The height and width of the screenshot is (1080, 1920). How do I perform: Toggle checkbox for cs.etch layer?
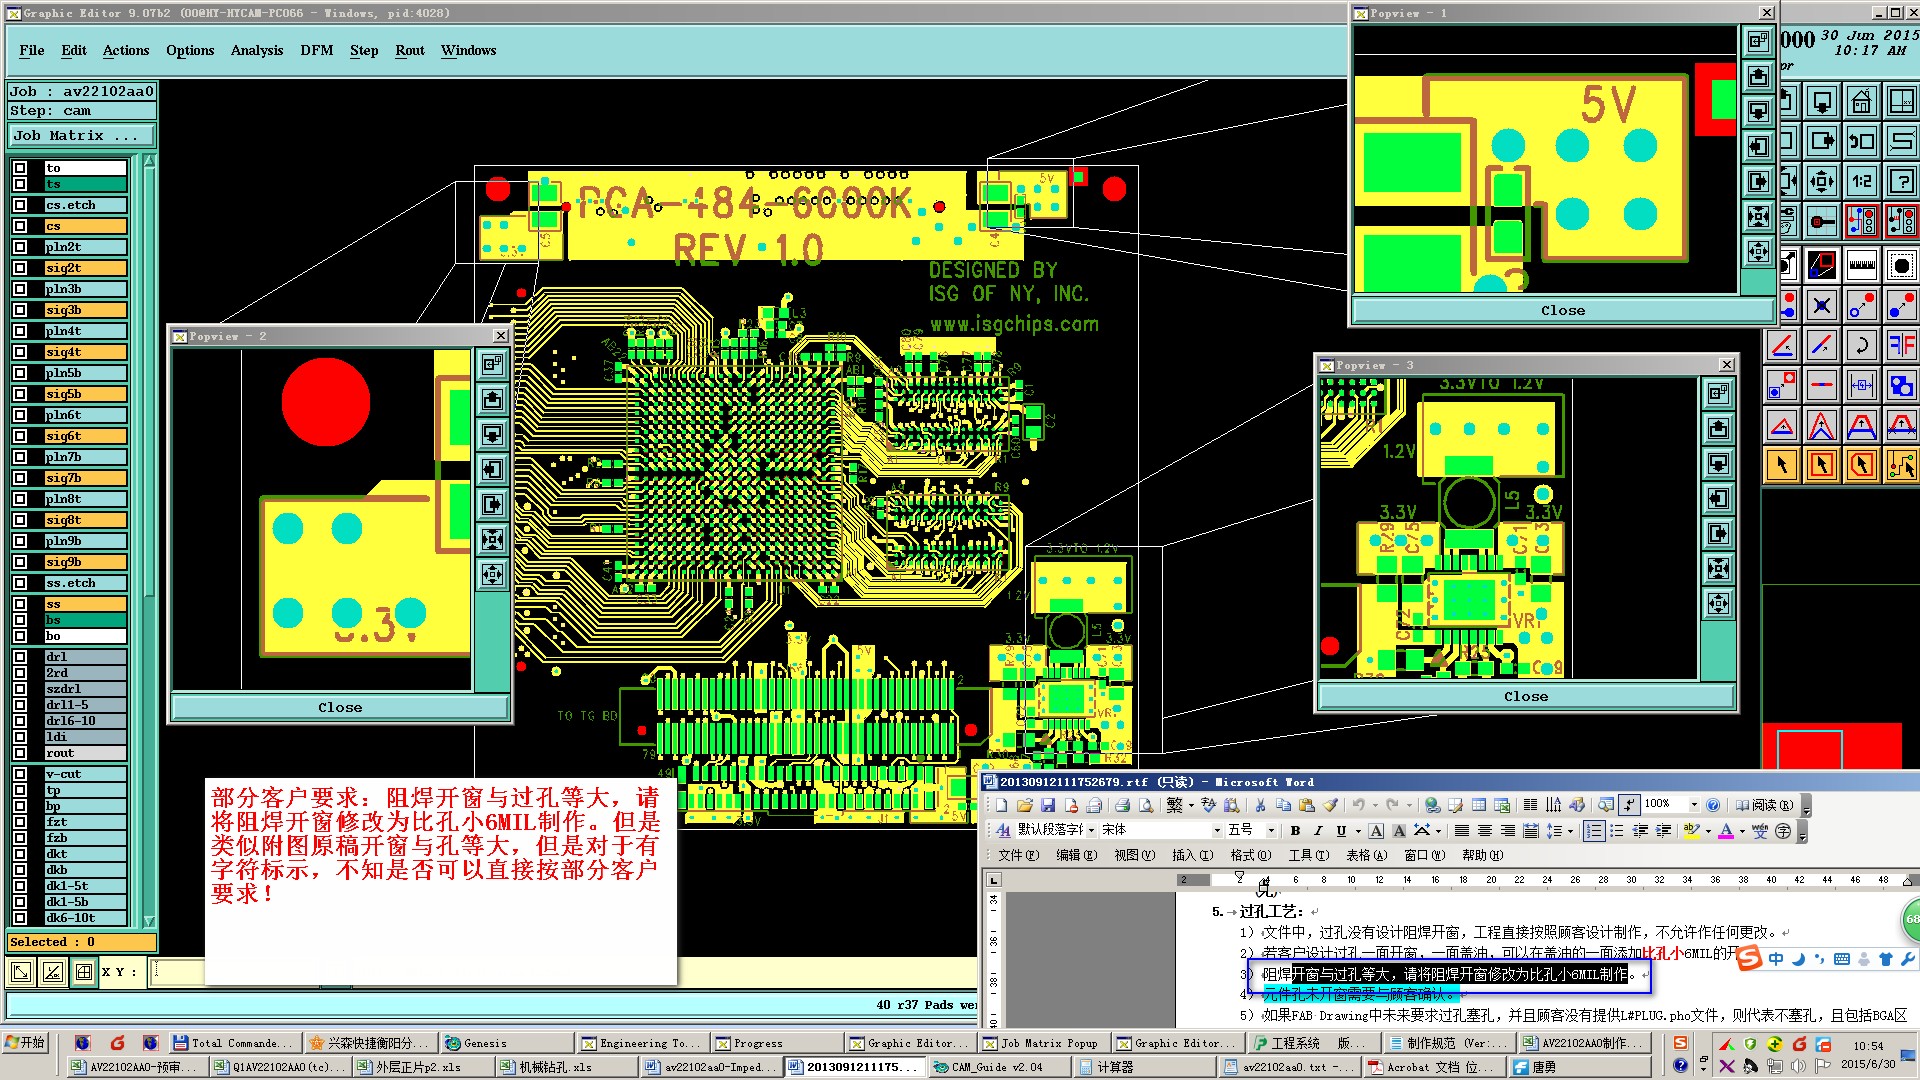20,205
